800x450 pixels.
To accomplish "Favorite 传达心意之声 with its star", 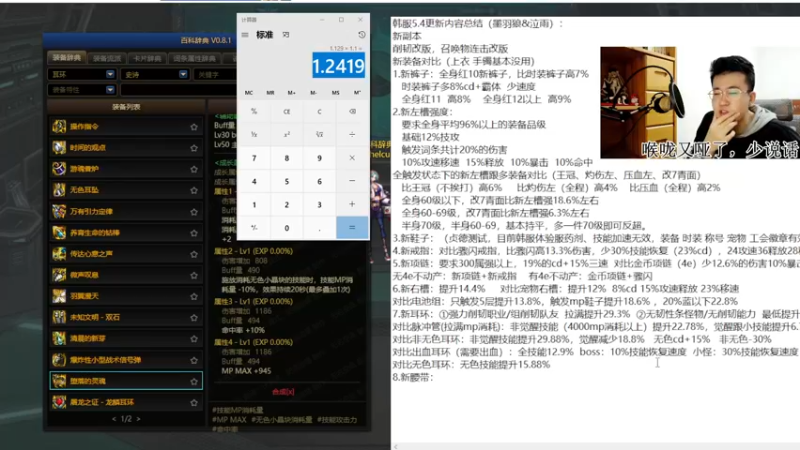I will [194, 254].
